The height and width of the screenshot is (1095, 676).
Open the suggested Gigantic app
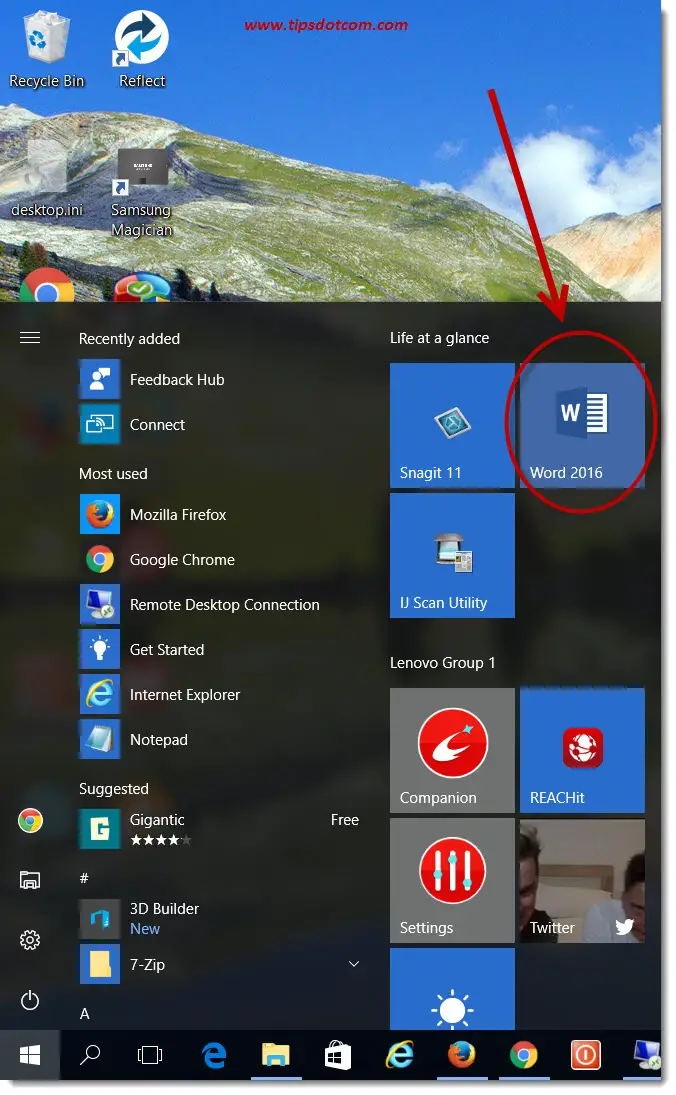(x=220, y=829)
